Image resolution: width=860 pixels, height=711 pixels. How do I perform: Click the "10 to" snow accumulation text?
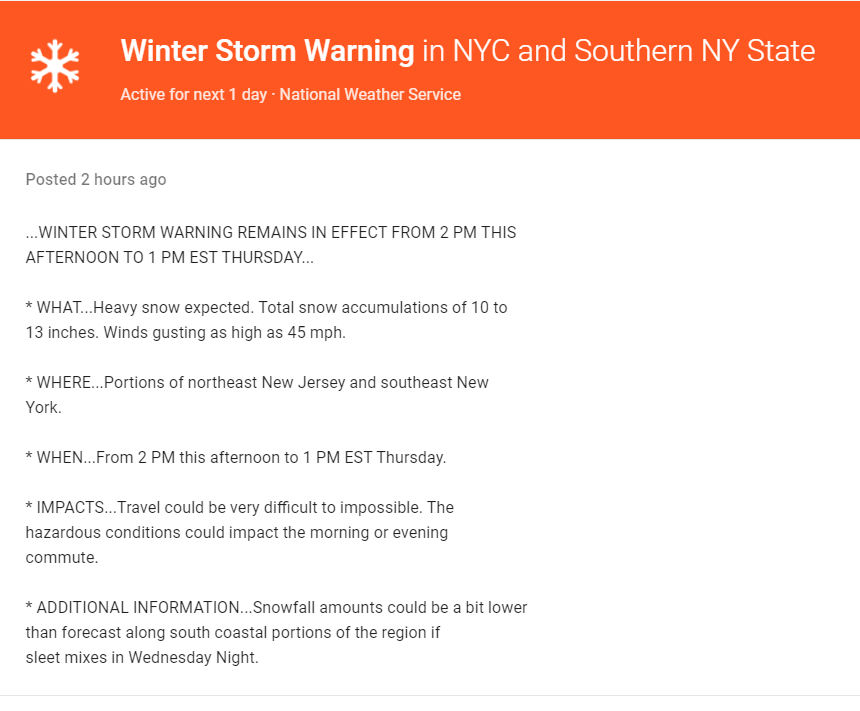point(488,308)
